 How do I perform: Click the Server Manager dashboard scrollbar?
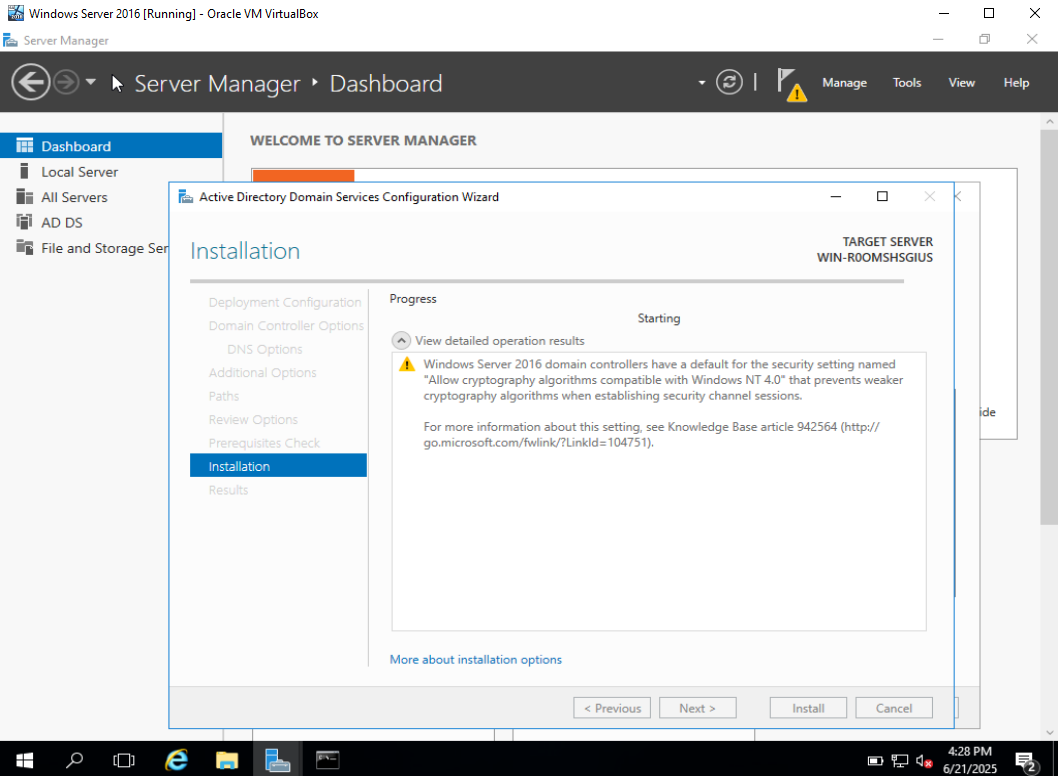1049,327
